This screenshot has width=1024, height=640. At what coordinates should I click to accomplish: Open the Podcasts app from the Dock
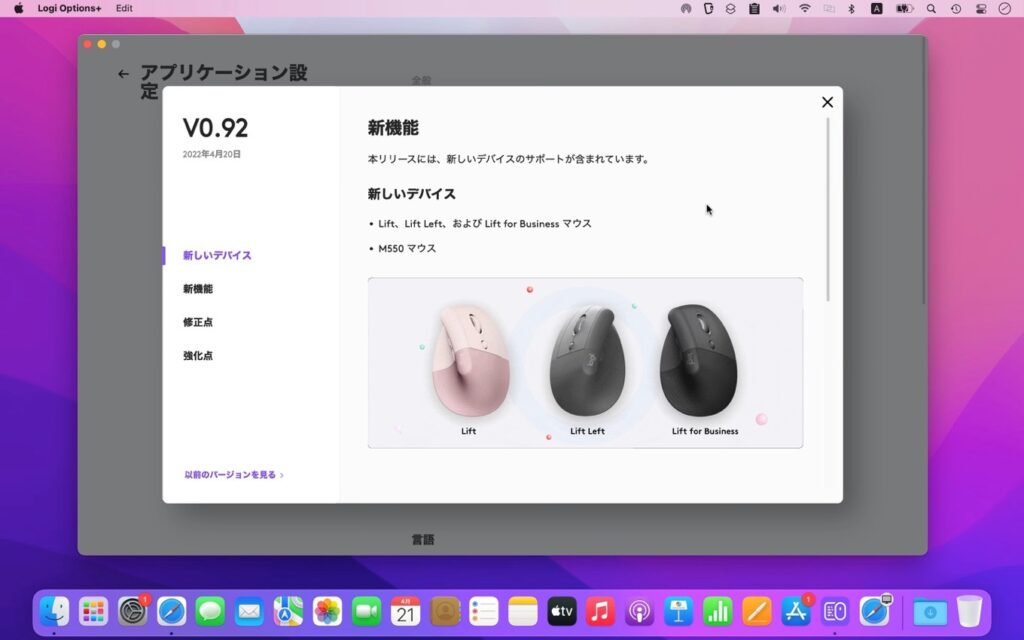640,611
